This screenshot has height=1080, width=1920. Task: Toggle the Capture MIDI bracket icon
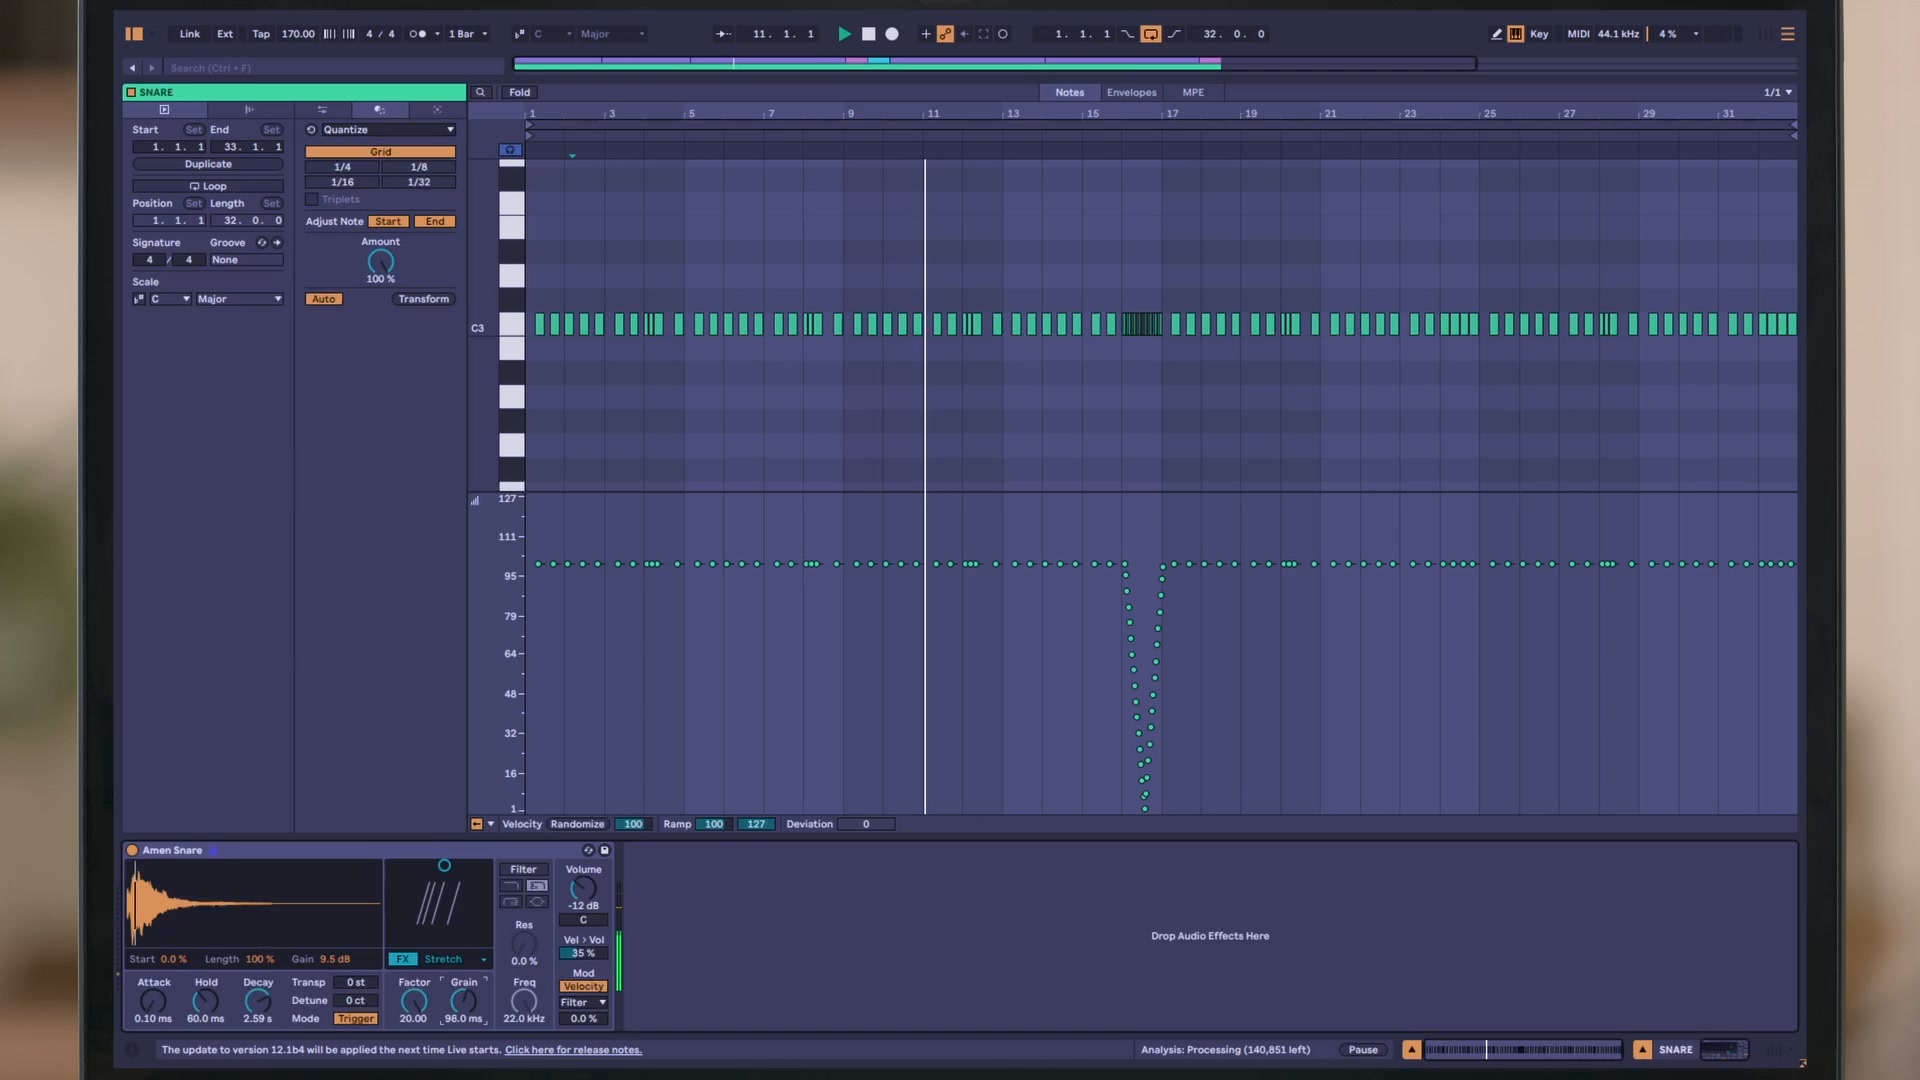(x=983, y=34)
